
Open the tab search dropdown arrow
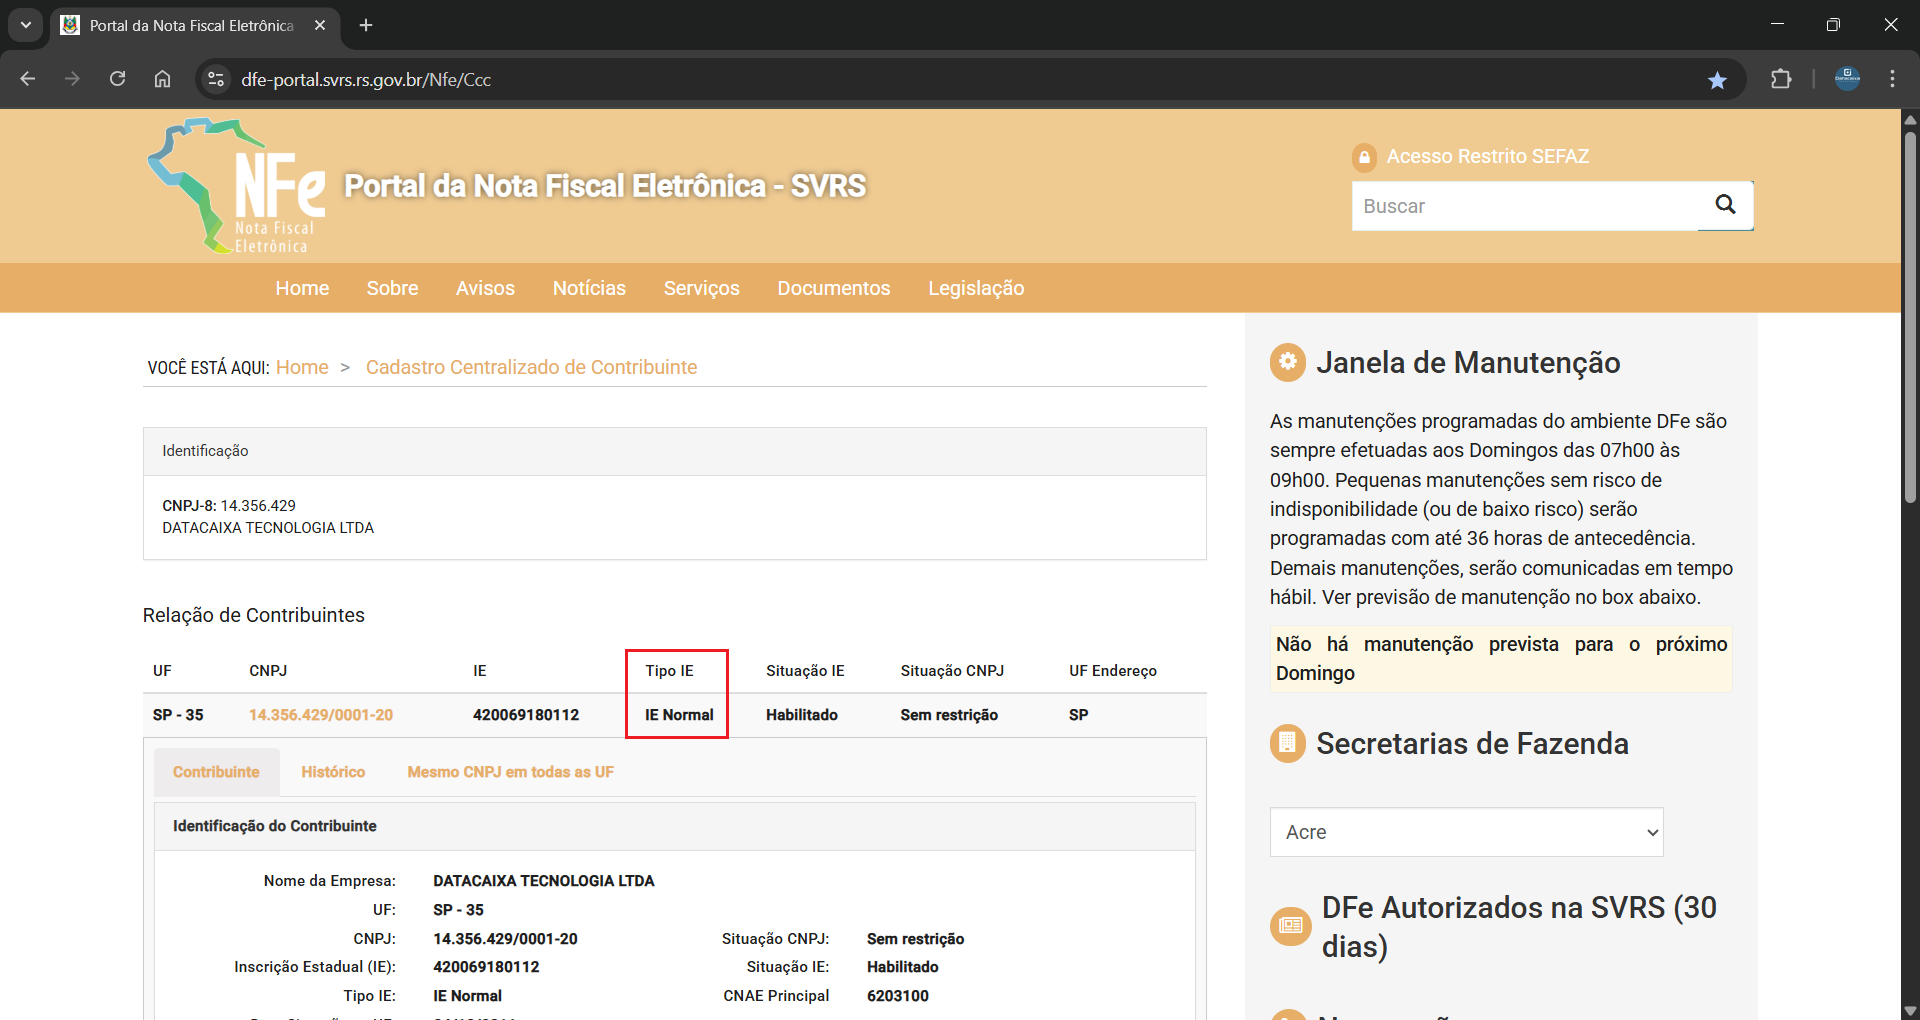point(26,25)
